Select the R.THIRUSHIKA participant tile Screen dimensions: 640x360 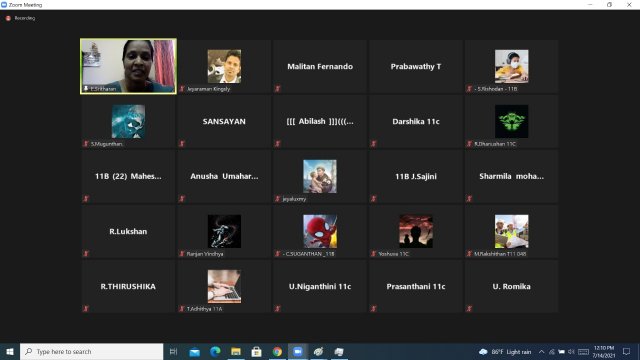coord(128,286)
